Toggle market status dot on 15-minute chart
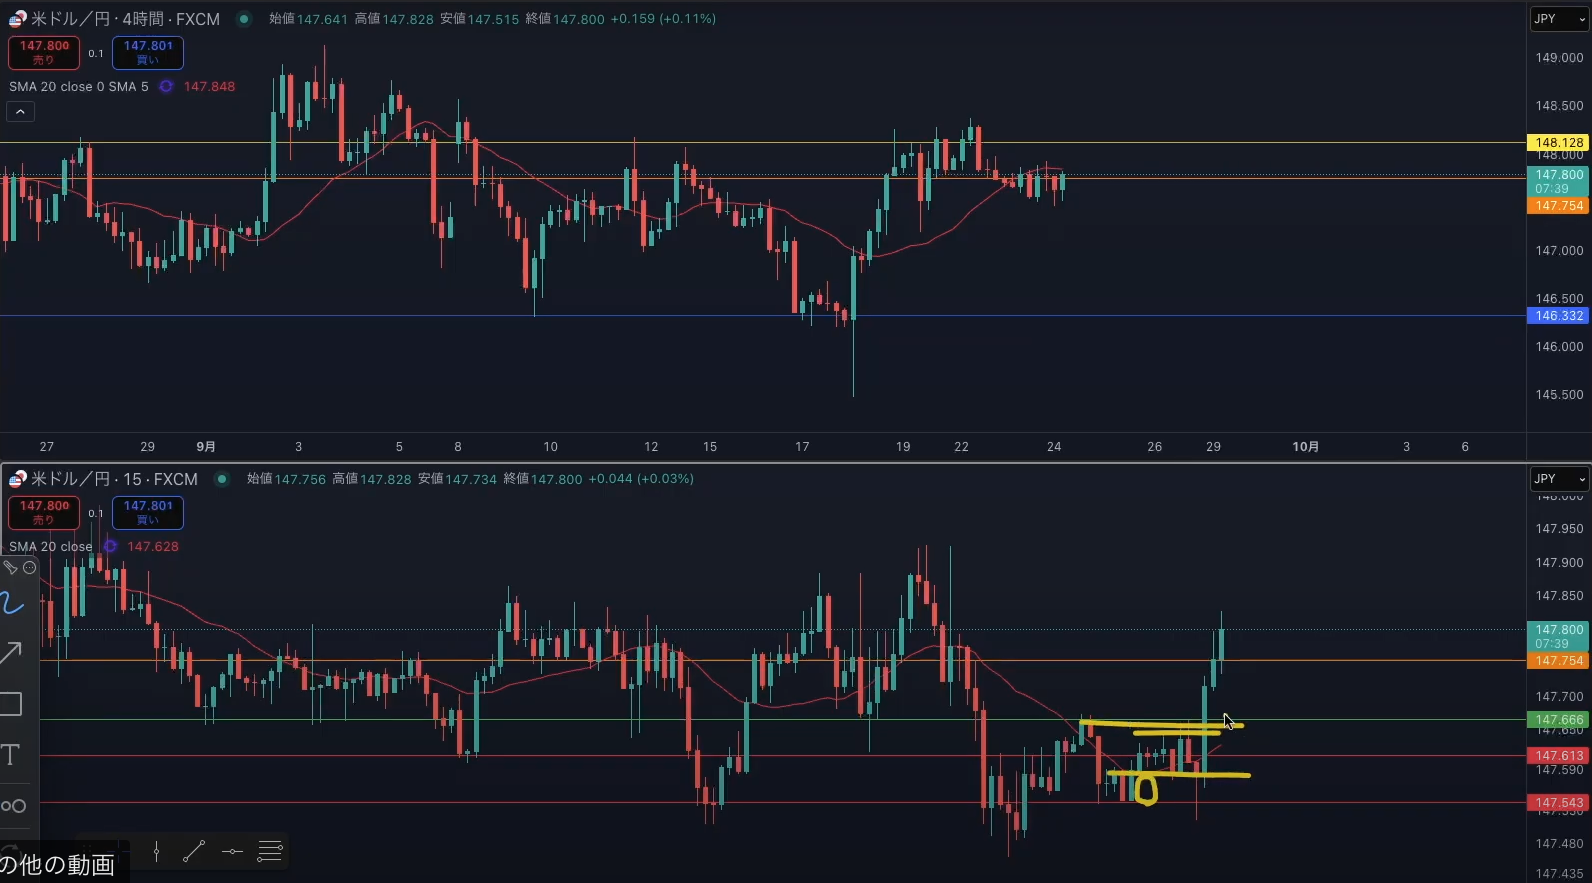This screenshot has width=1592, height=883. tap(222, 479)
